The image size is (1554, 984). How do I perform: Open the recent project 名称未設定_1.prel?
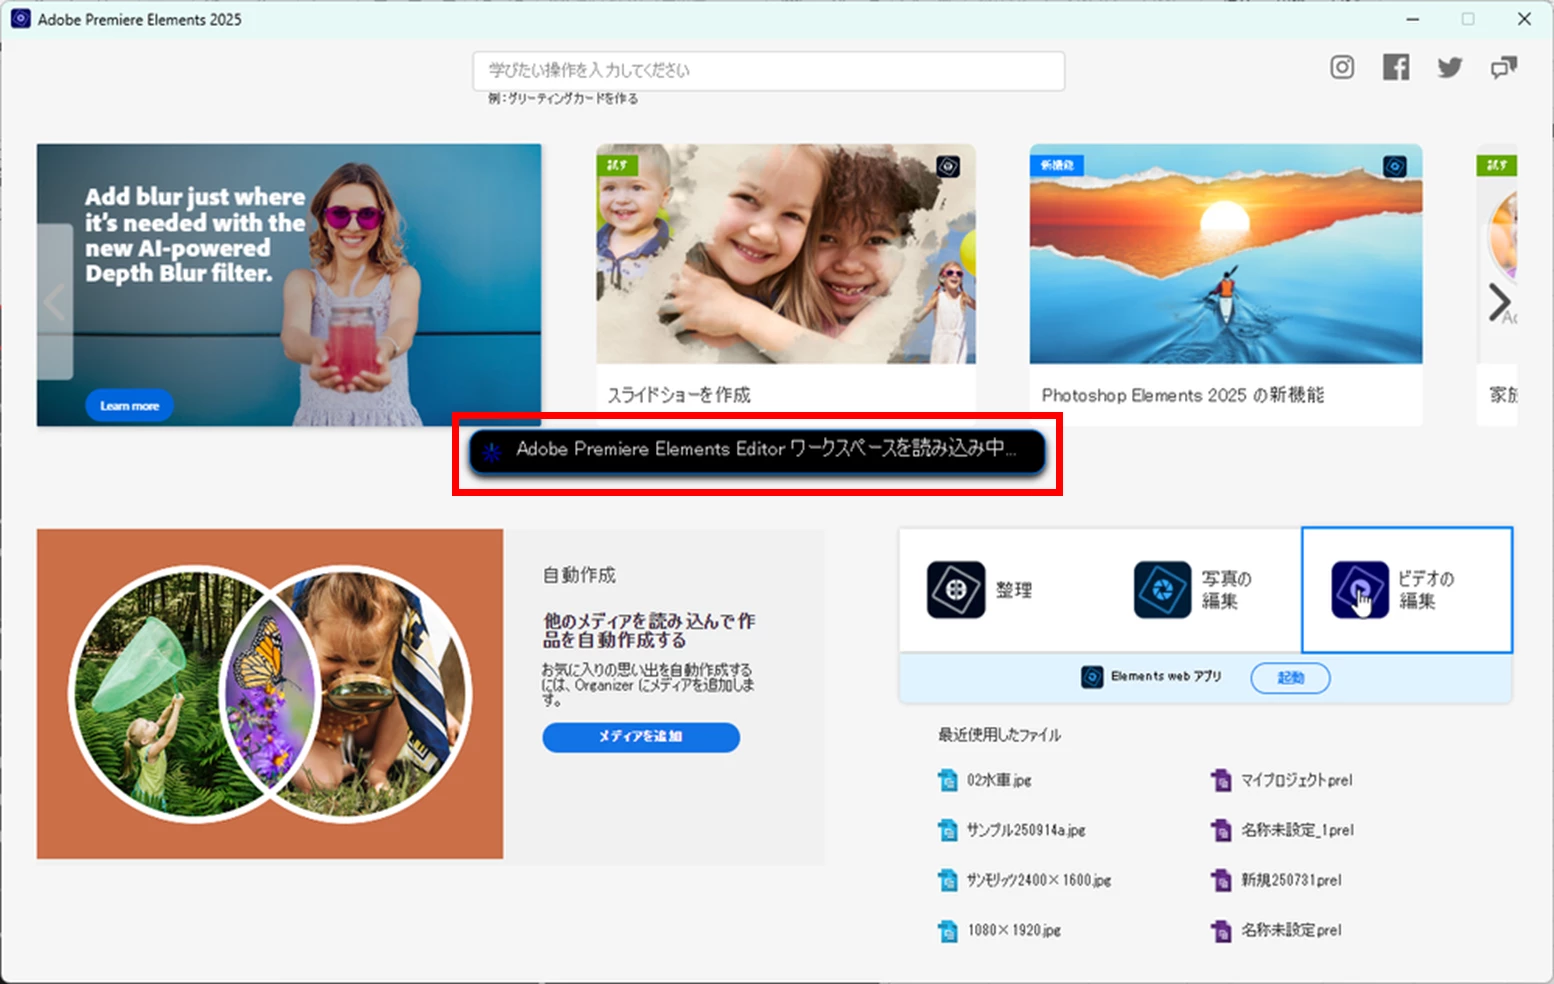click(1298, 830)
